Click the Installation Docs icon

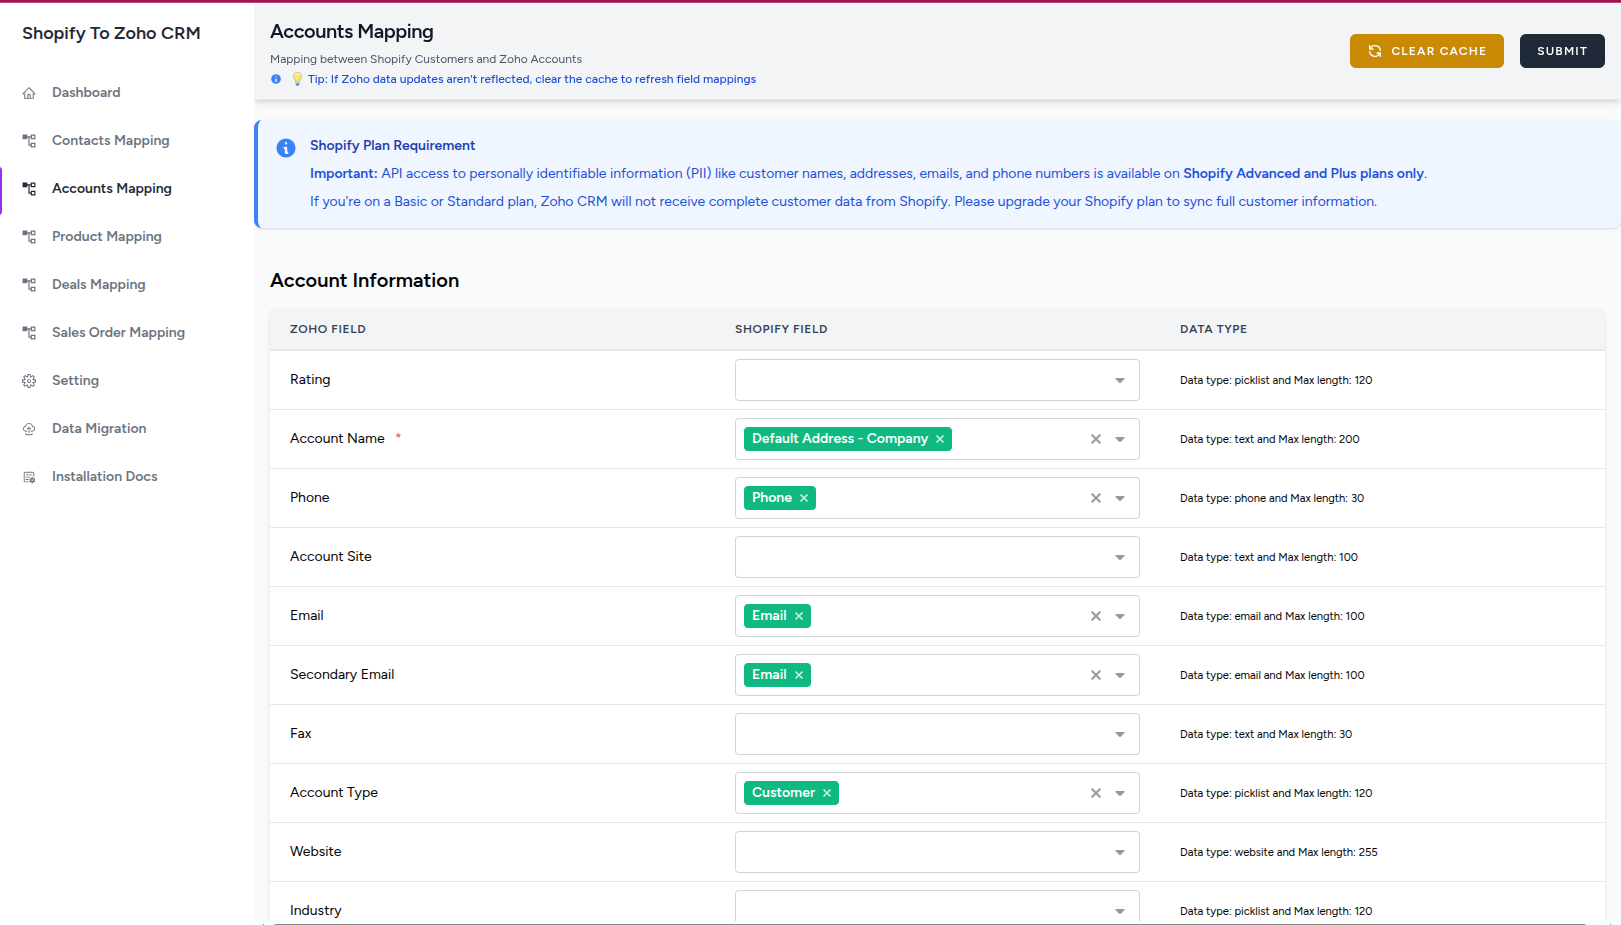point(30,476)
